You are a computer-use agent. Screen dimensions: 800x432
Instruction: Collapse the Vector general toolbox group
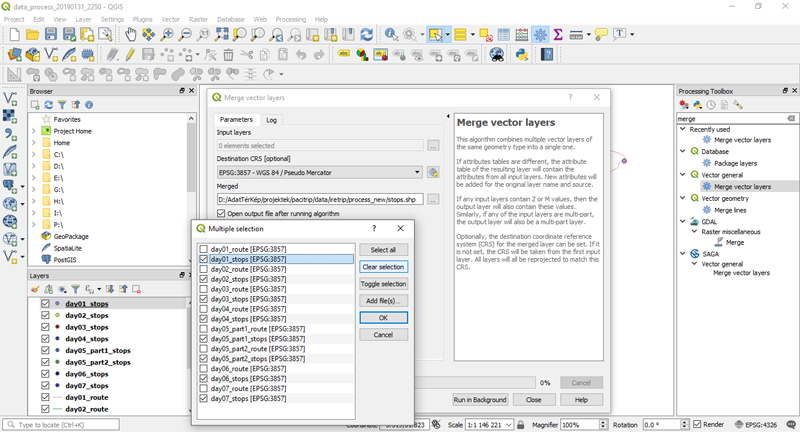pos(683,174)
